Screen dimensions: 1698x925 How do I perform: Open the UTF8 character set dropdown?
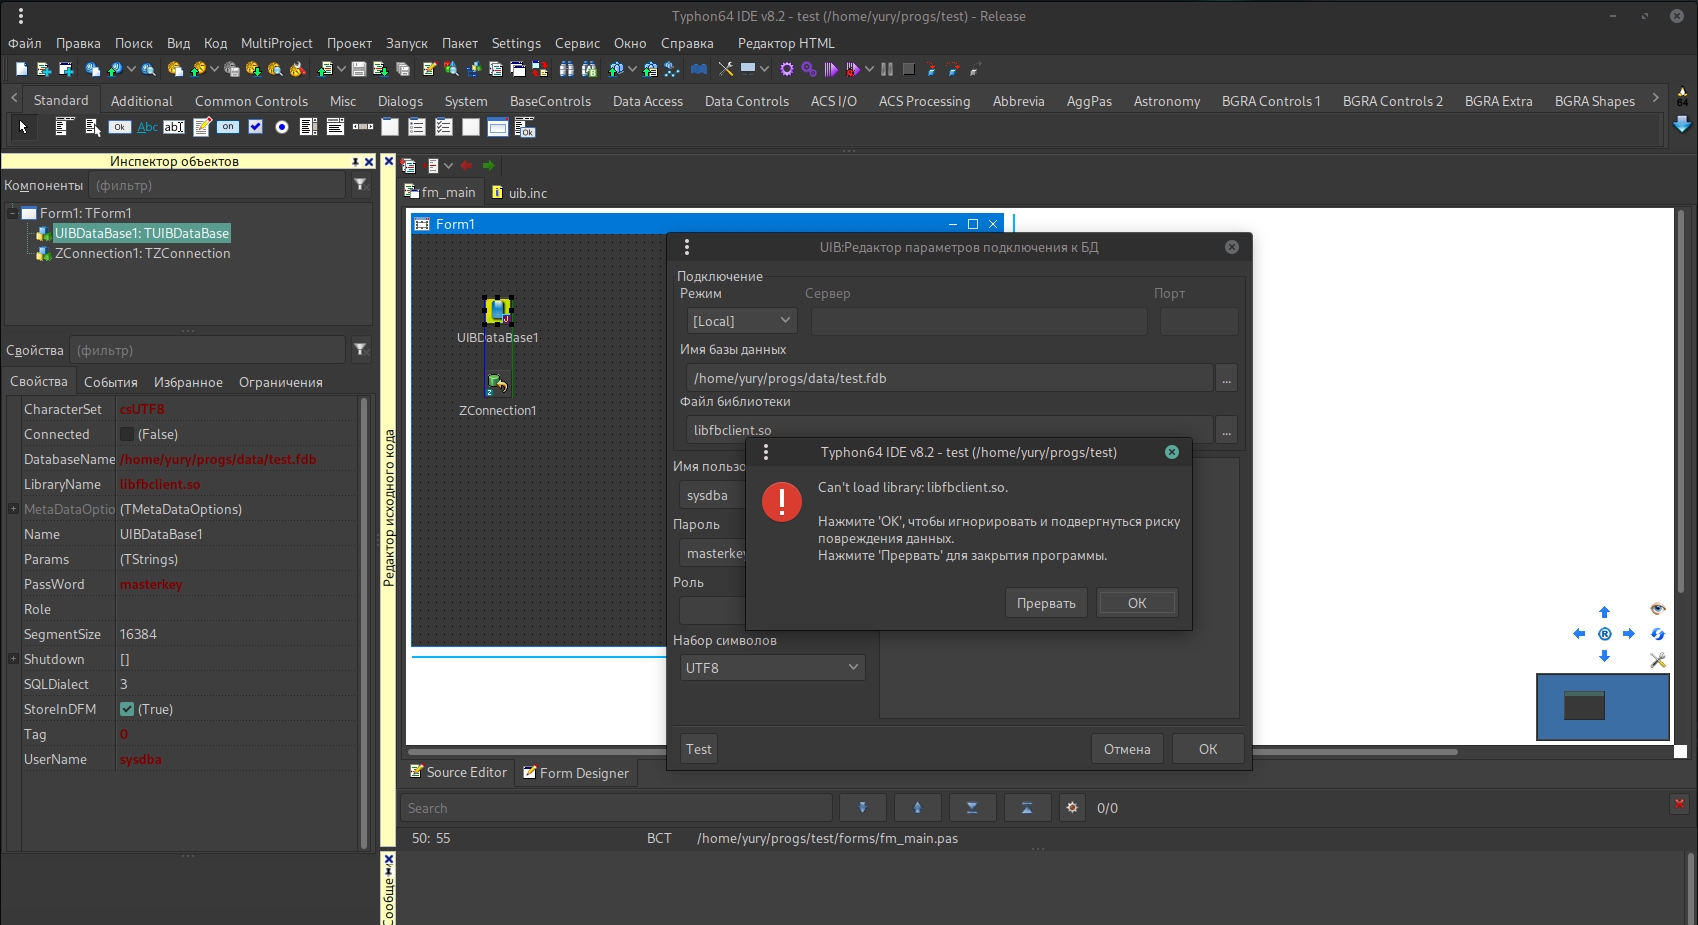[x=772, y=668]
